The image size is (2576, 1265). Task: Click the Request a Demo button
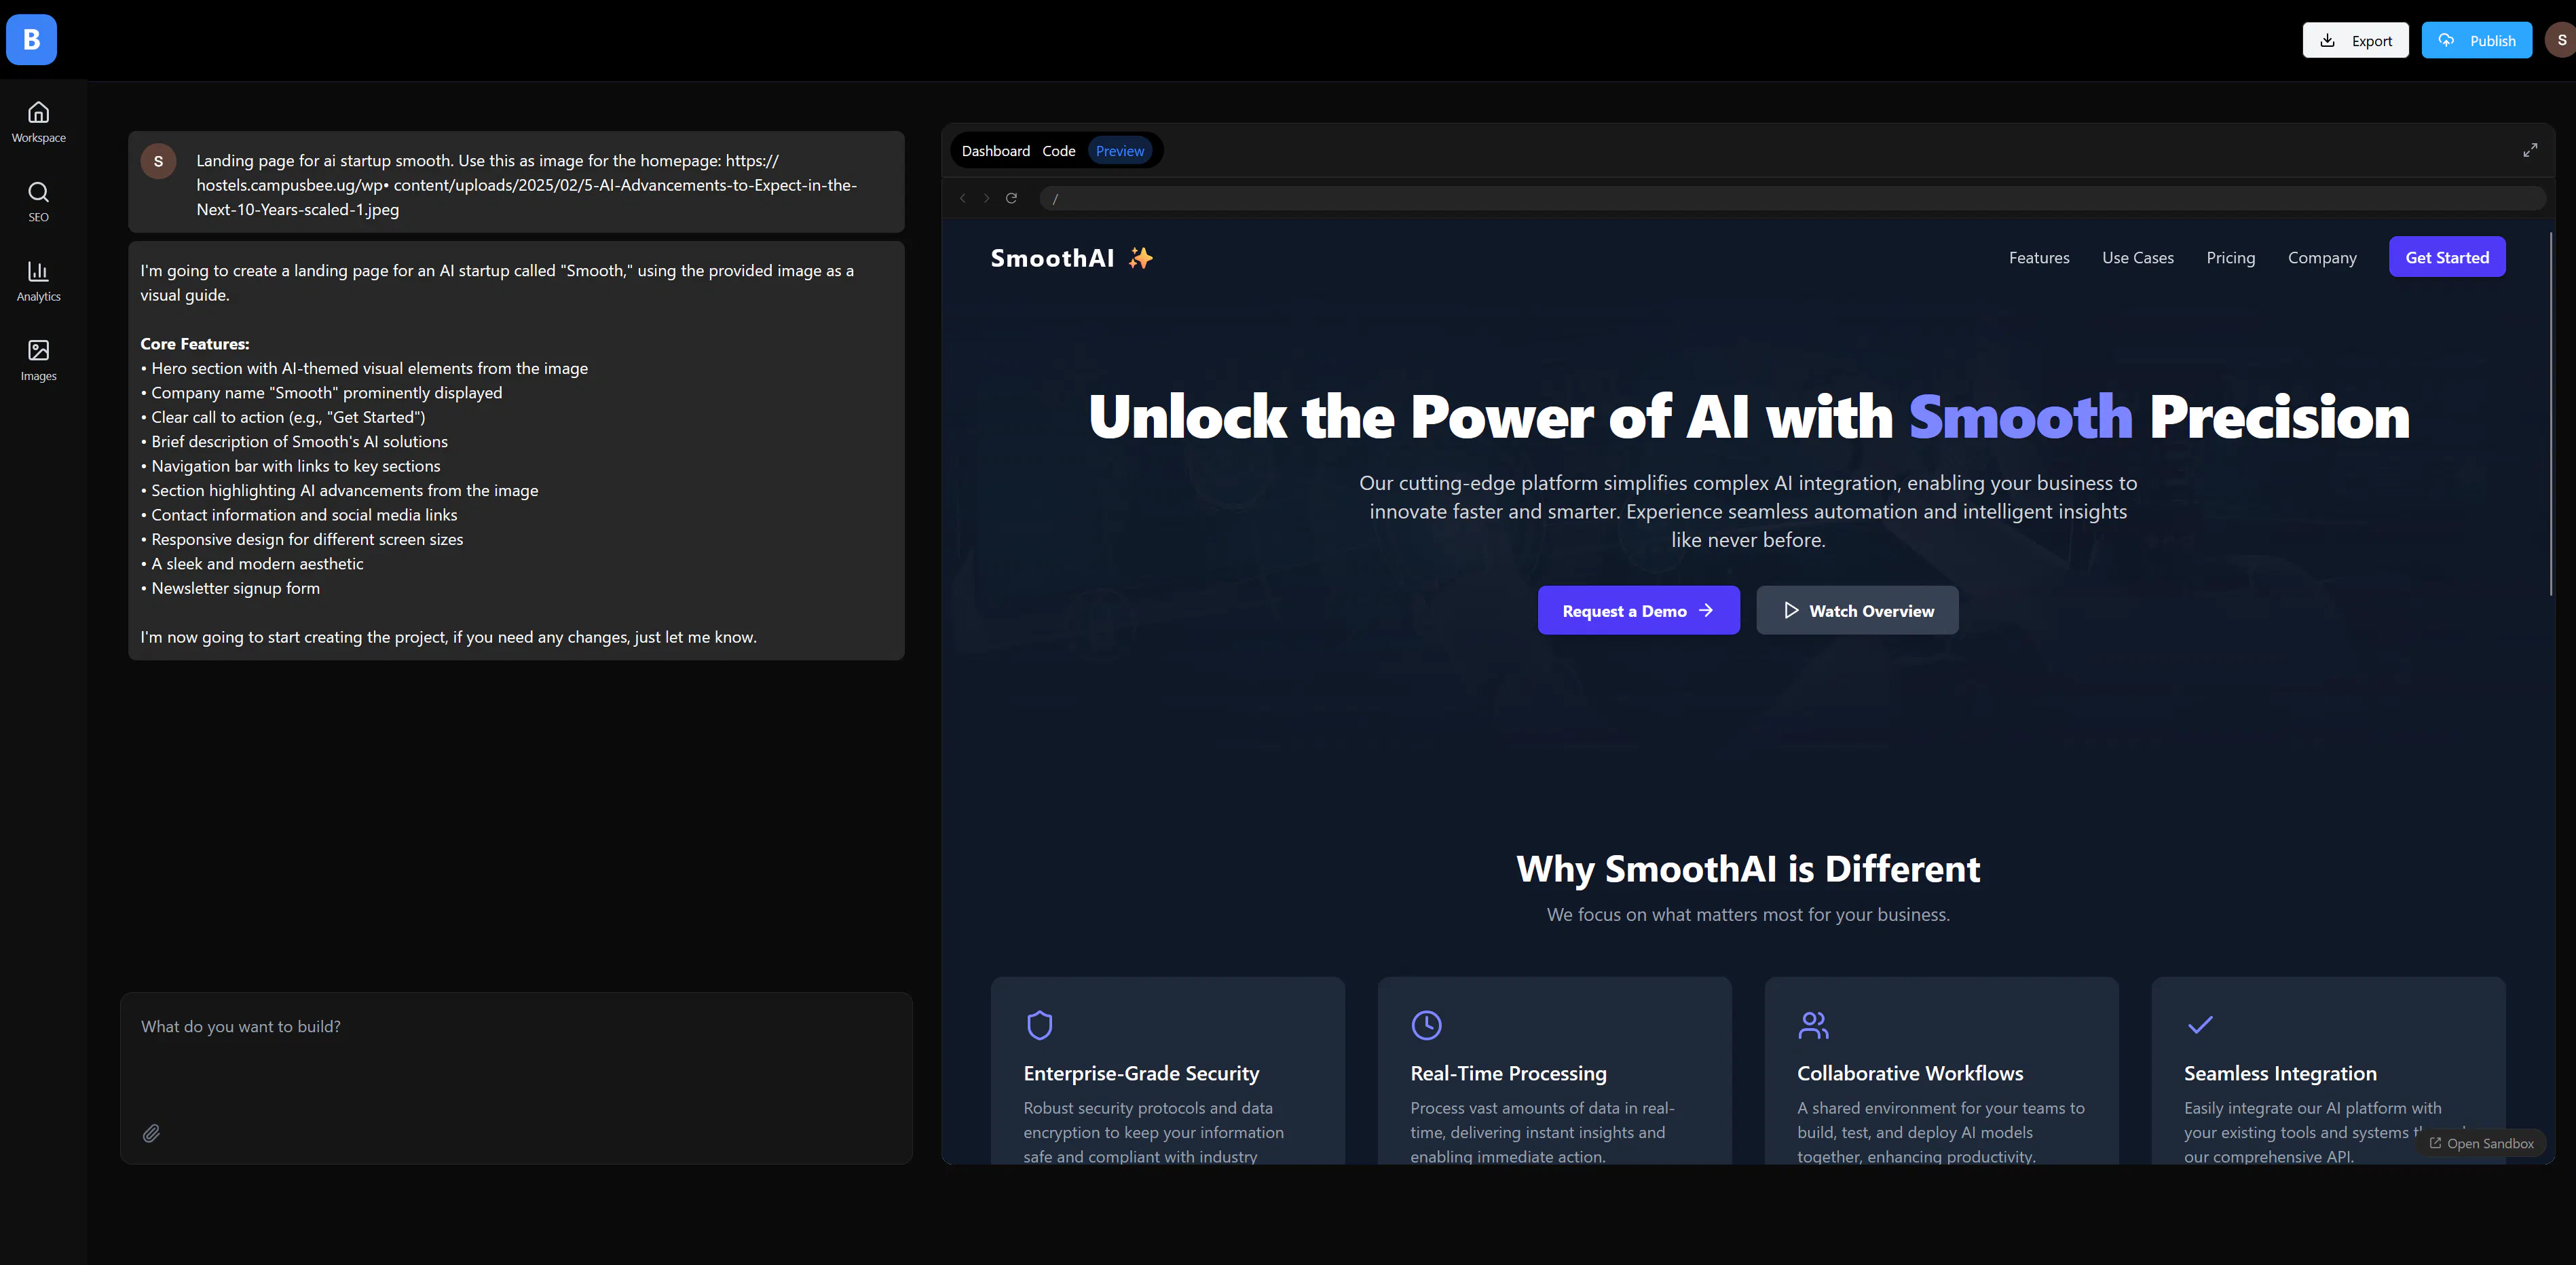(x=1639, y=610)
